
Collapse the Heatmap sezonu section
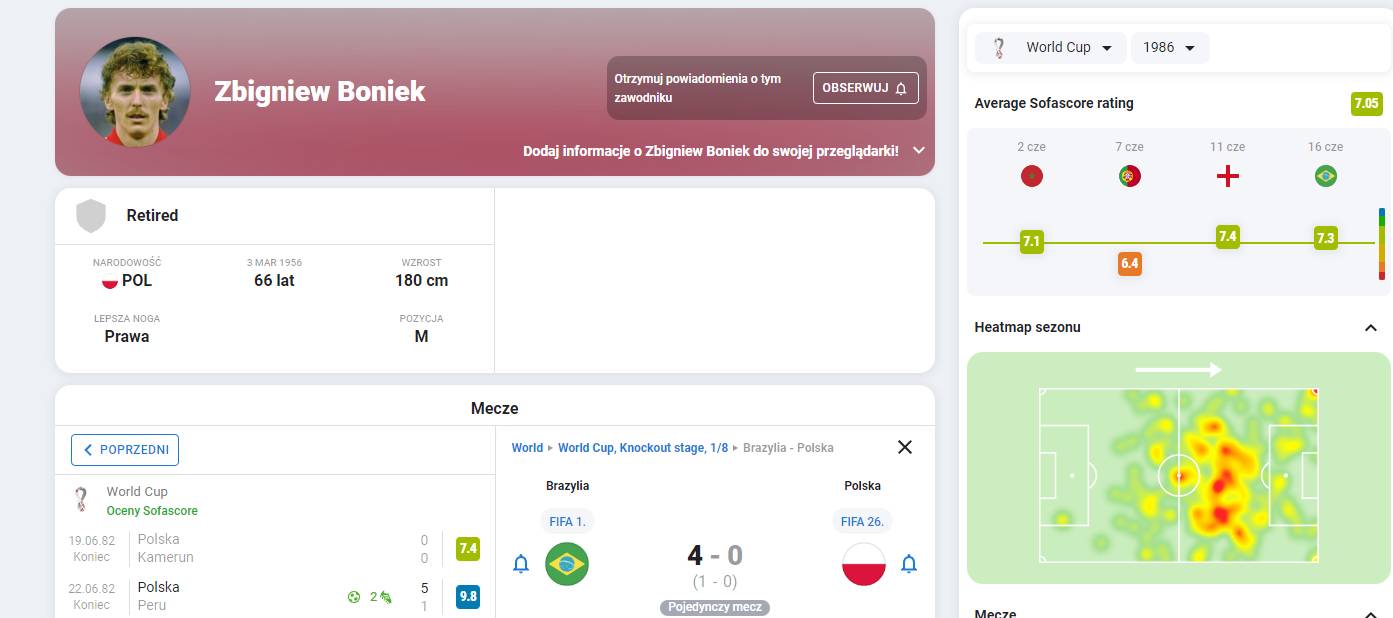[x=1370, y=328]
